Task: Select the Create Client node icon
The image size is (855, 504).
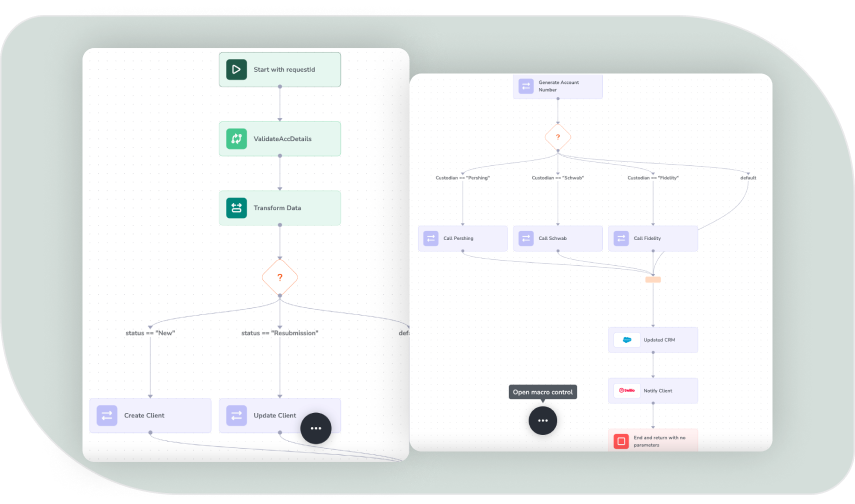Action: click(x=106, y=415)
